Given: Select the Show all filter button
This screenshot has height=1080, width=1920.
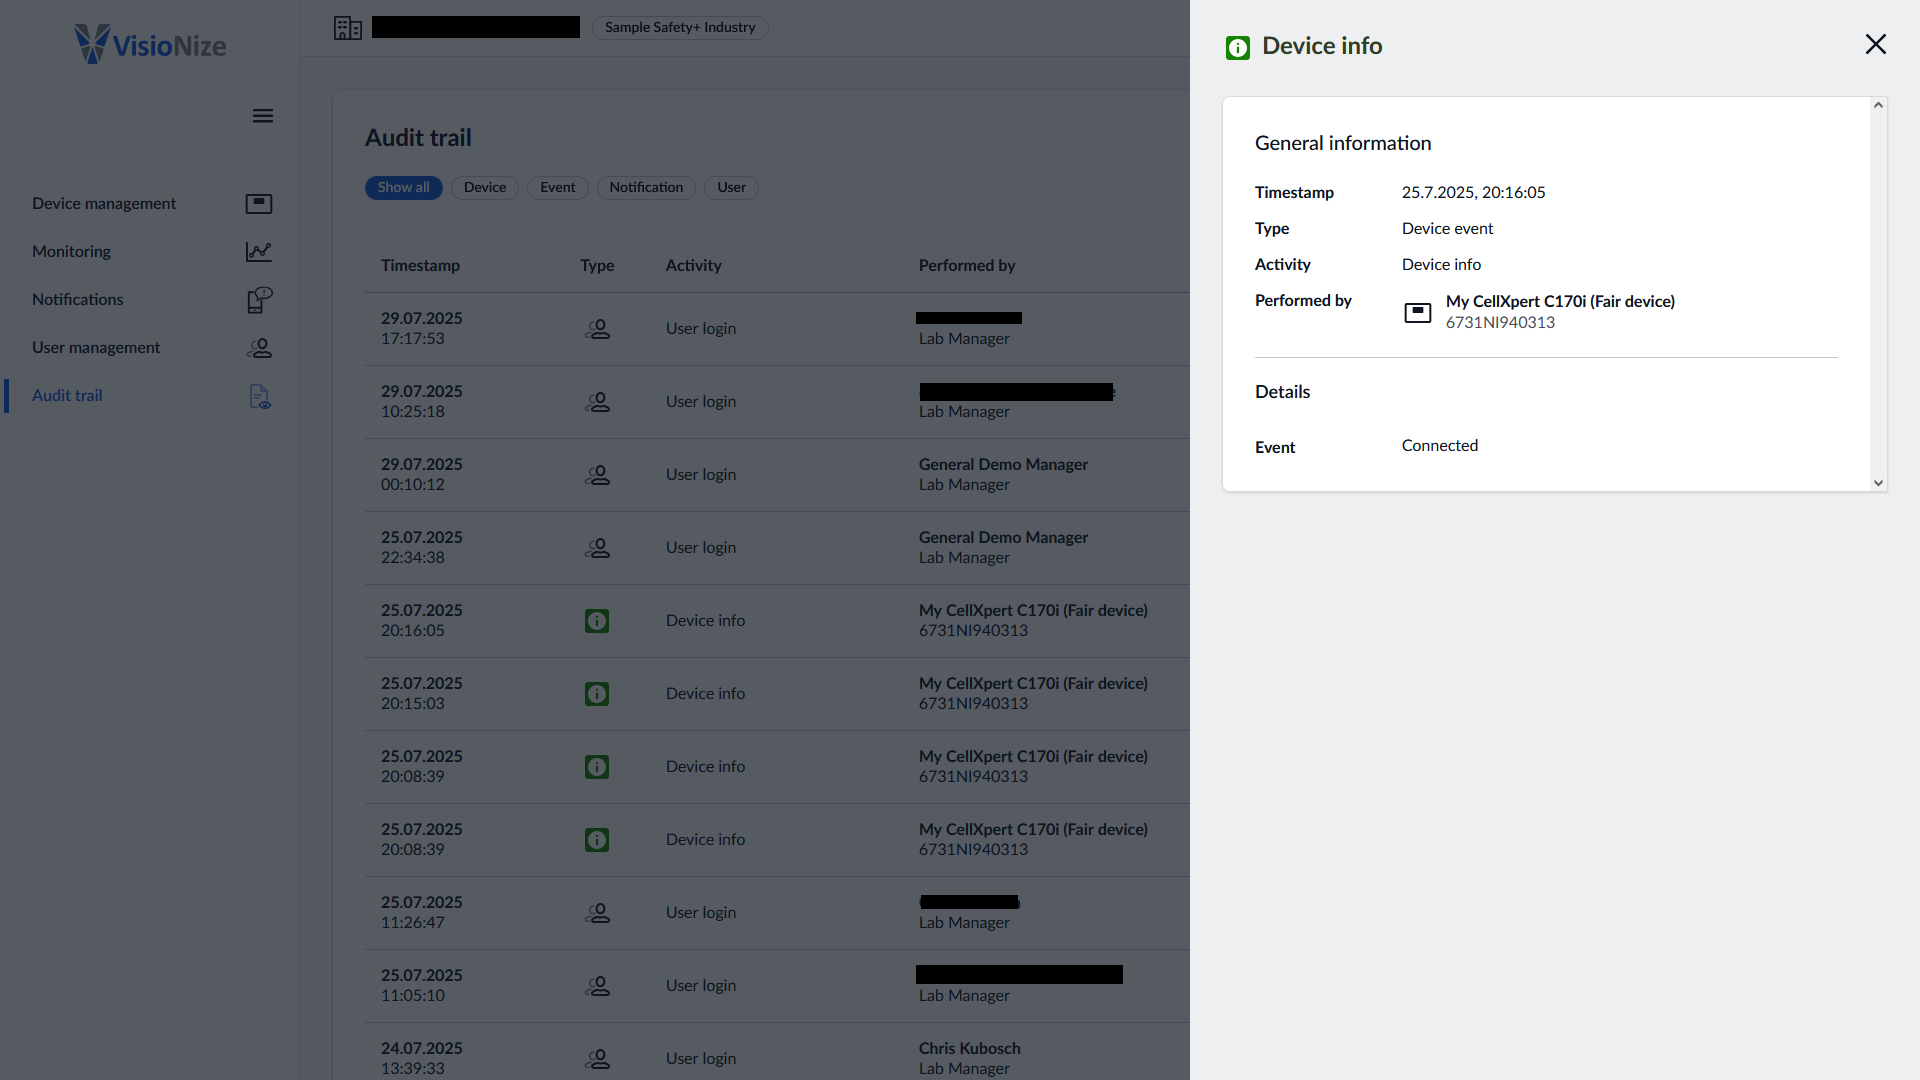Looking at the screenshot, I should point(404,187).
